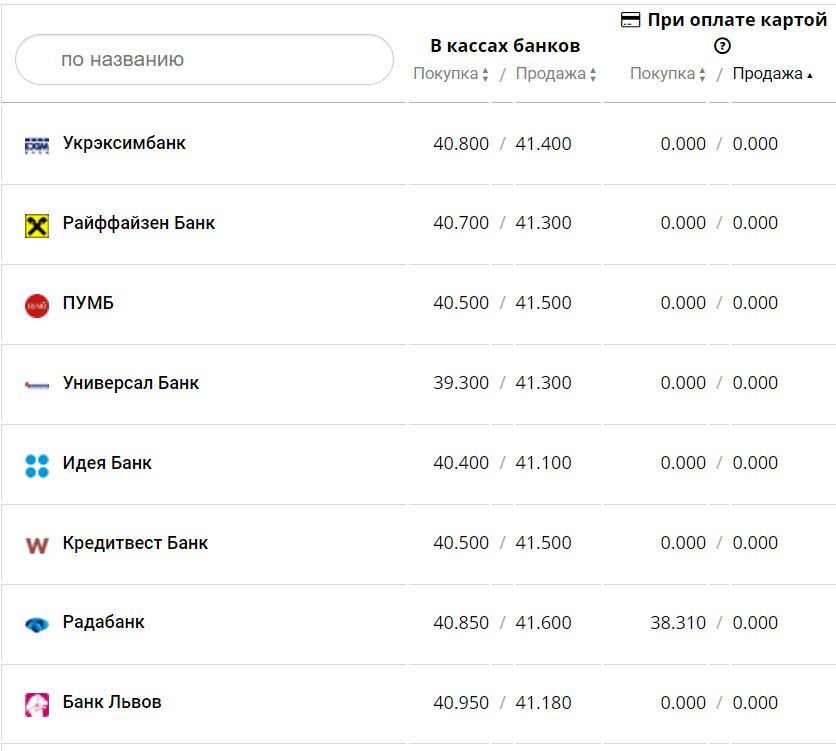
Task: Open the Укрэксимбанк bank link
Action: (x=124, y=143)
